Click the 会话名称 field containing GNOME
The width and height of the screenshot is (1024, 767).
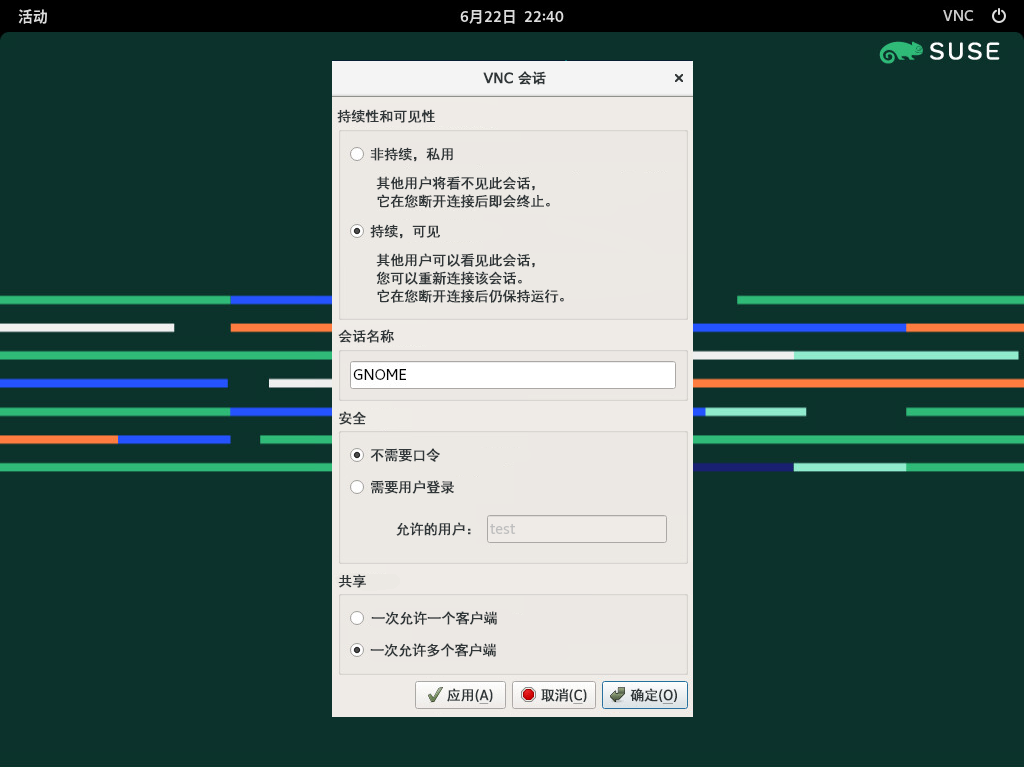tap(512, 375)
